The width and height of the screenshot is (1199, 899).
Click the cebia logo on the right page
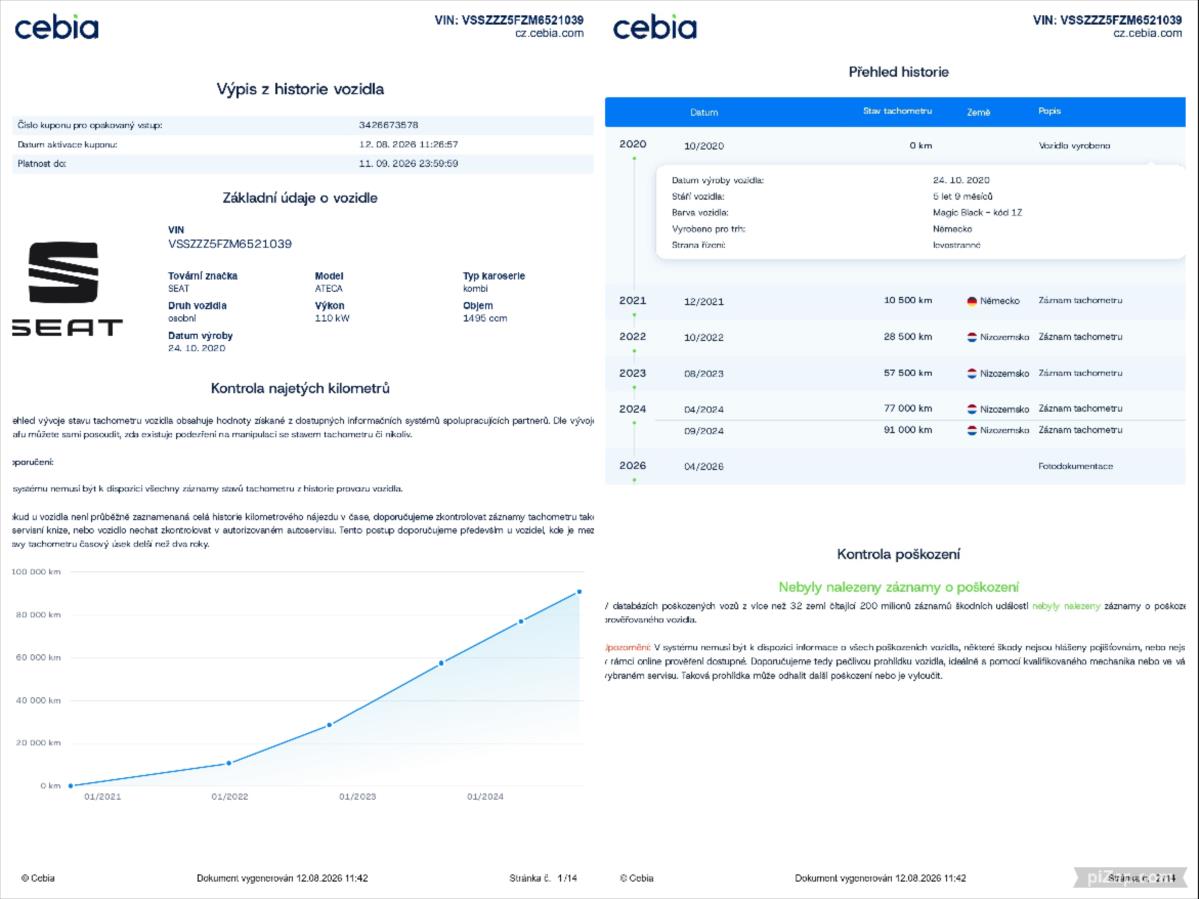coord(655,28)
